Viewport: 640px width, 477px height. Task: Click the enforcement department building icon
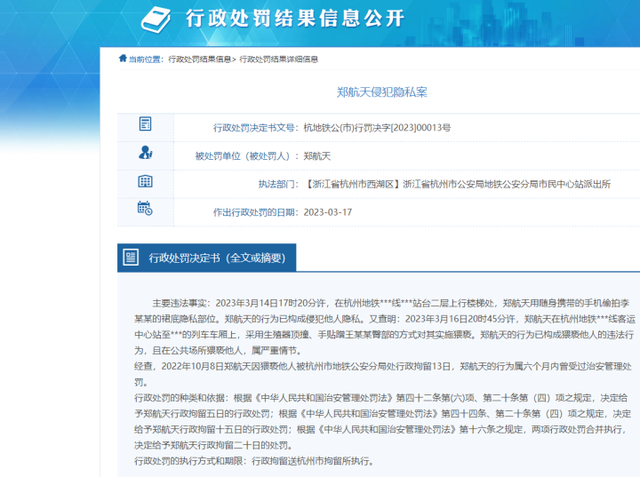[x=145, y=181]
